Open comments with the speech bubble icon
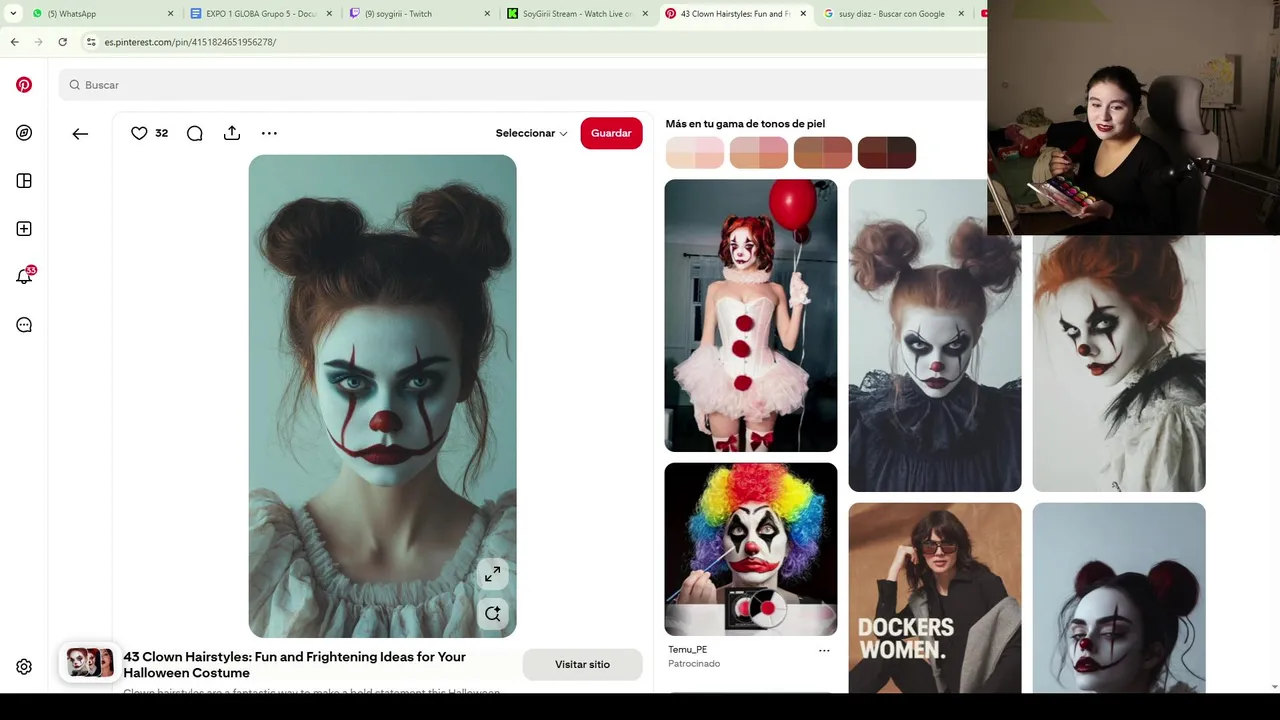 (x=195, y=133)
